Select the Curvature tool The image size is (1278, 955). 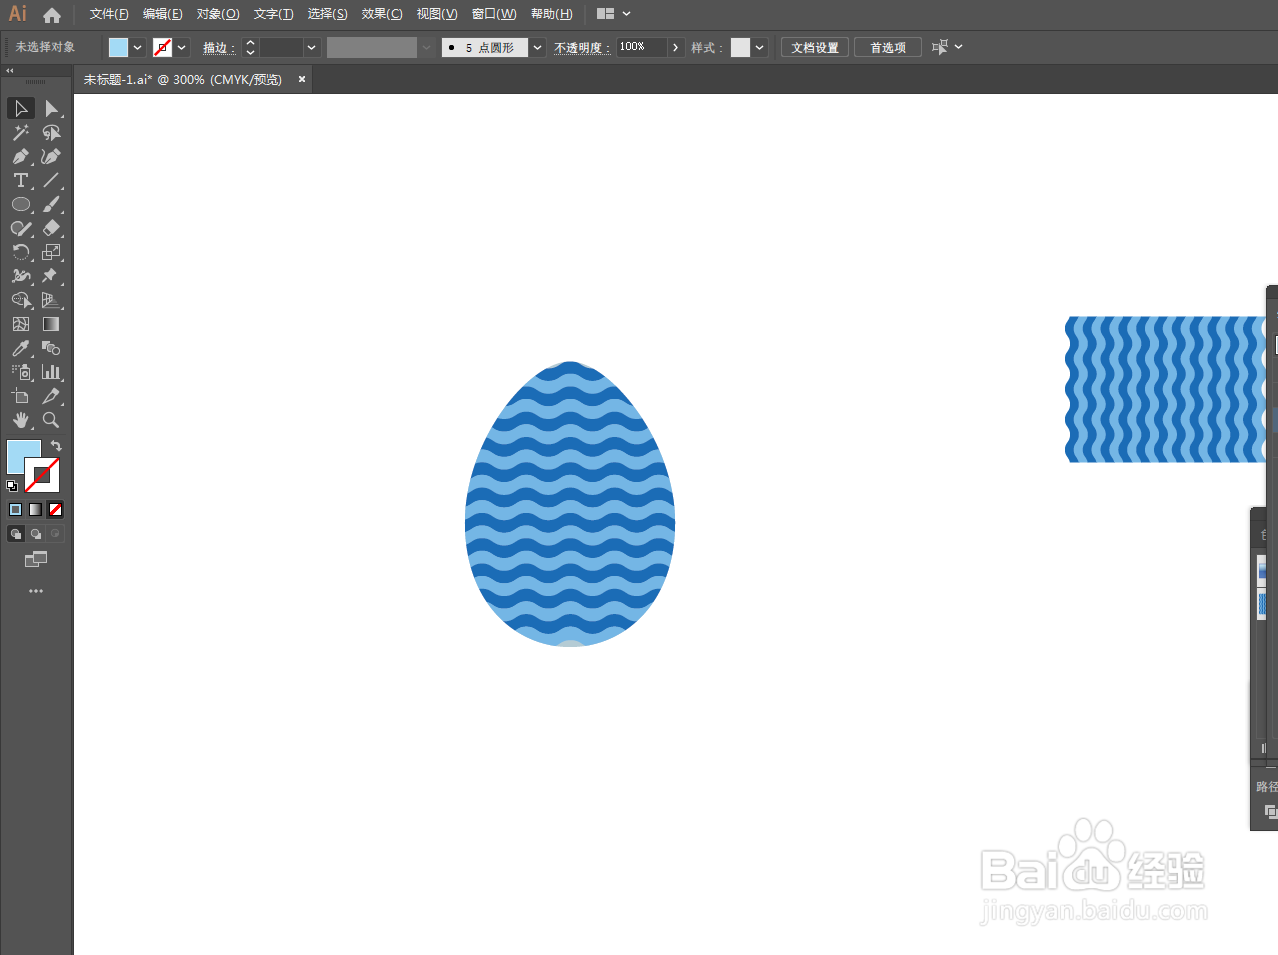pyautogui.click(x=51, y=156)
